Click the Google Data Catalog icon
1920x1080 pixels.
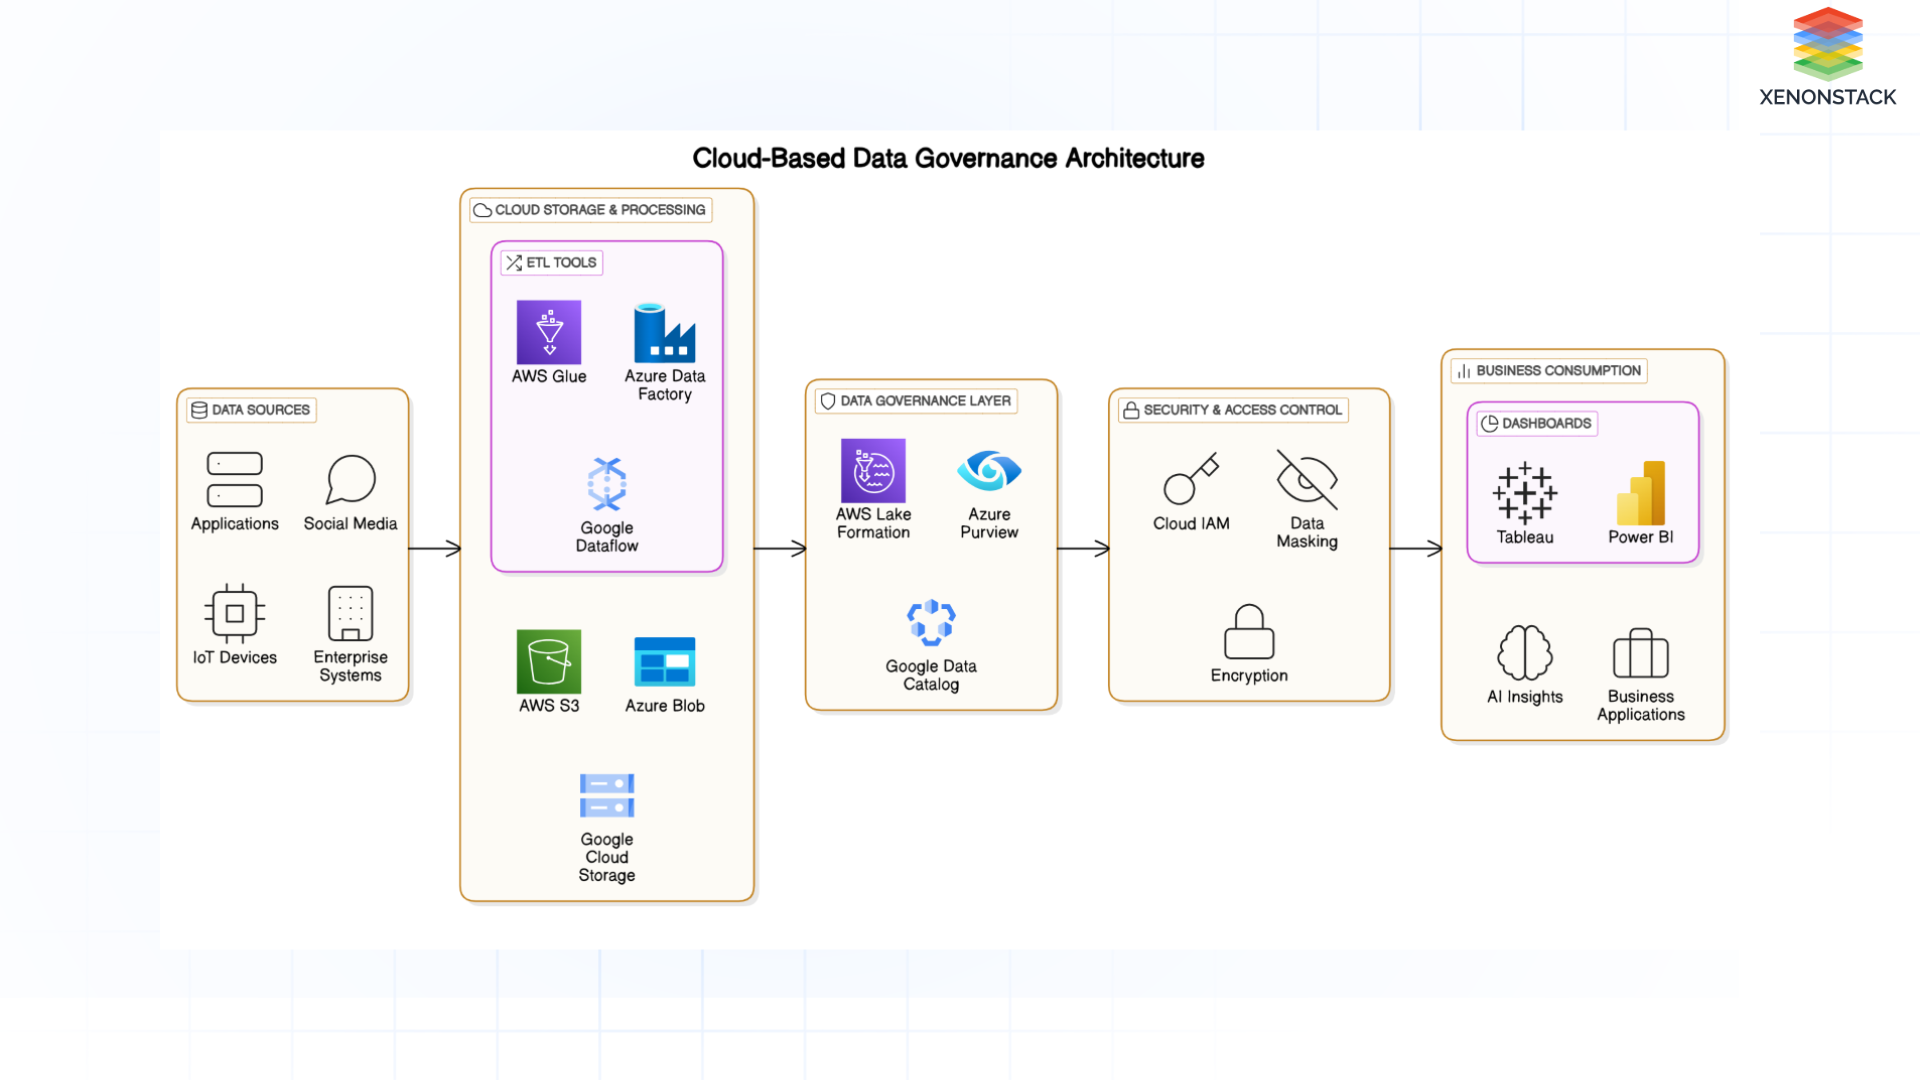(931, 622)
